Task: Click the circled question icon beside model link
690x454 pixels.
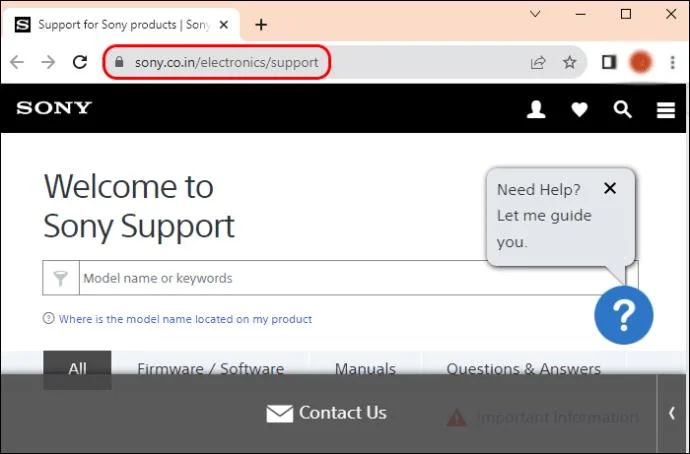Action: click(x=48, y=318)
